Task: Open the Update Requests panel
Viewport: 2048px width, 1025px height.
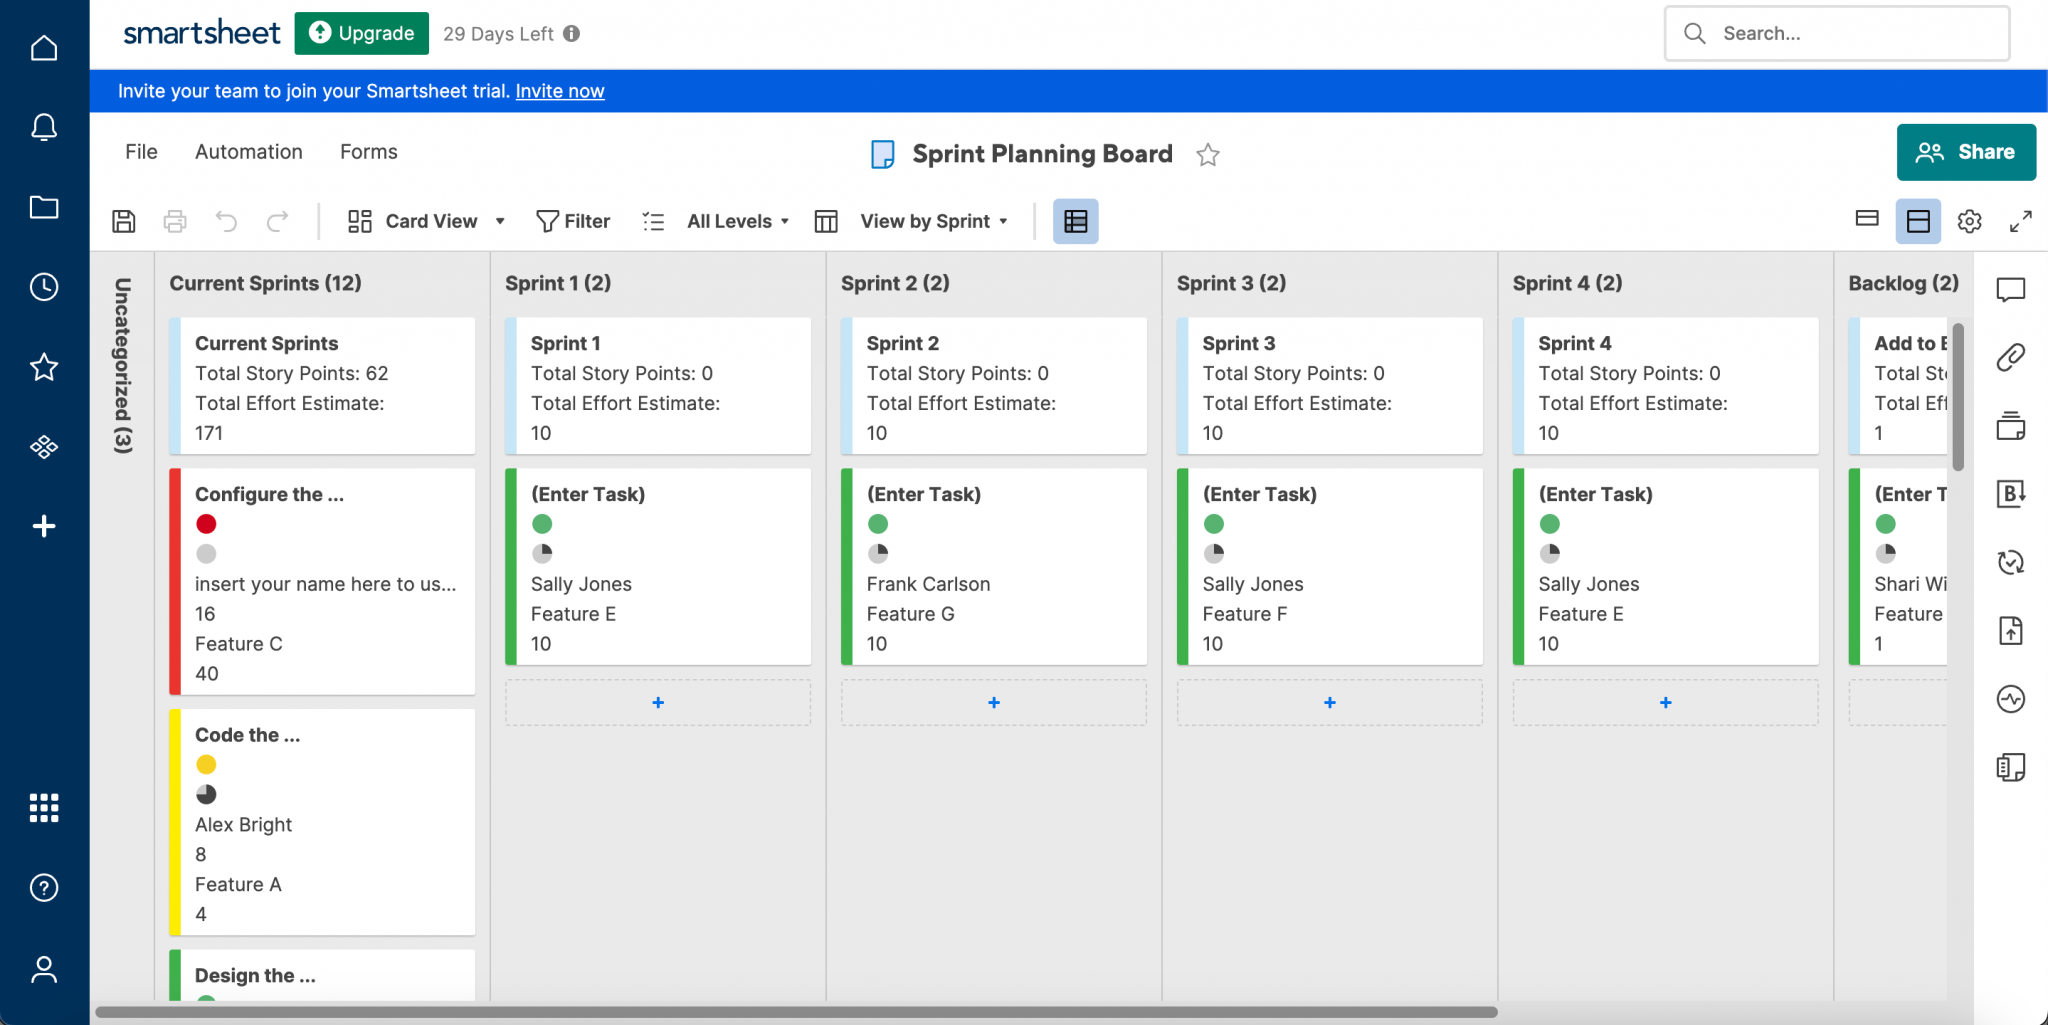Action: [x=2012, y=562]
